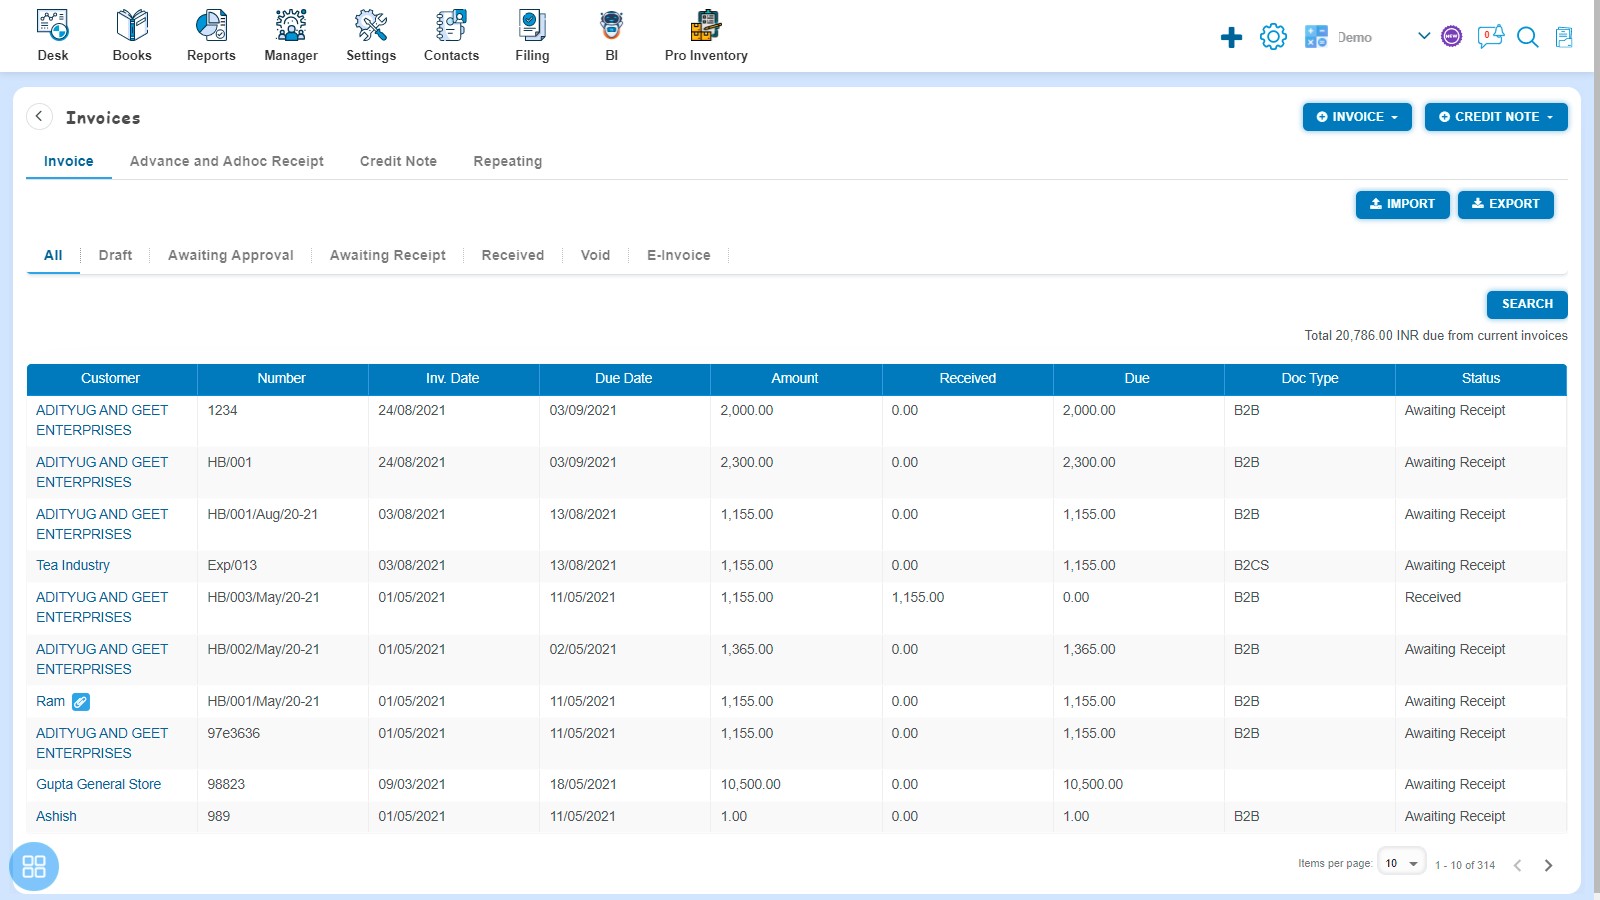Image resolution: width=1600 pixels, height=900 pixels.
Task: Click the 10,500.00 amount cell
Action: pos(750,784)
